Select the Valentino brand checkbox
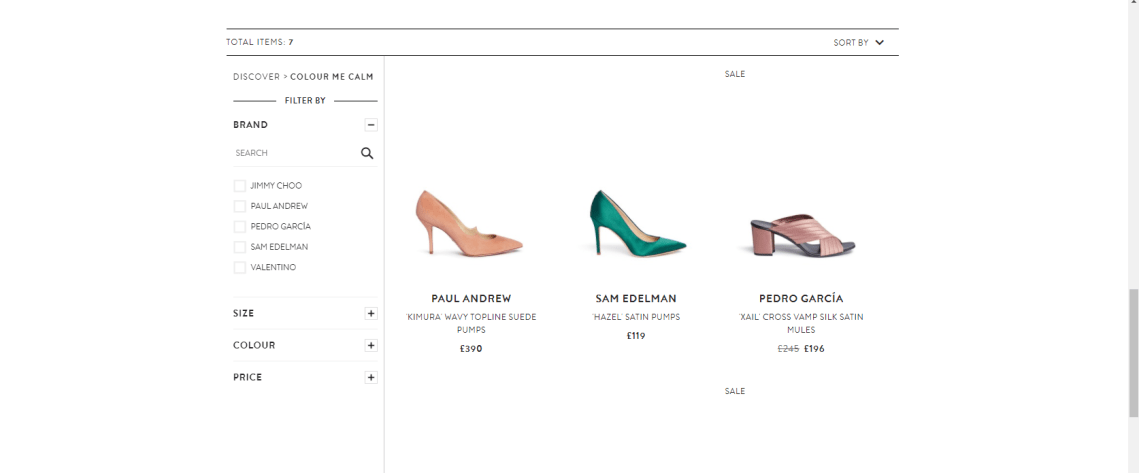 click(240, 267)
